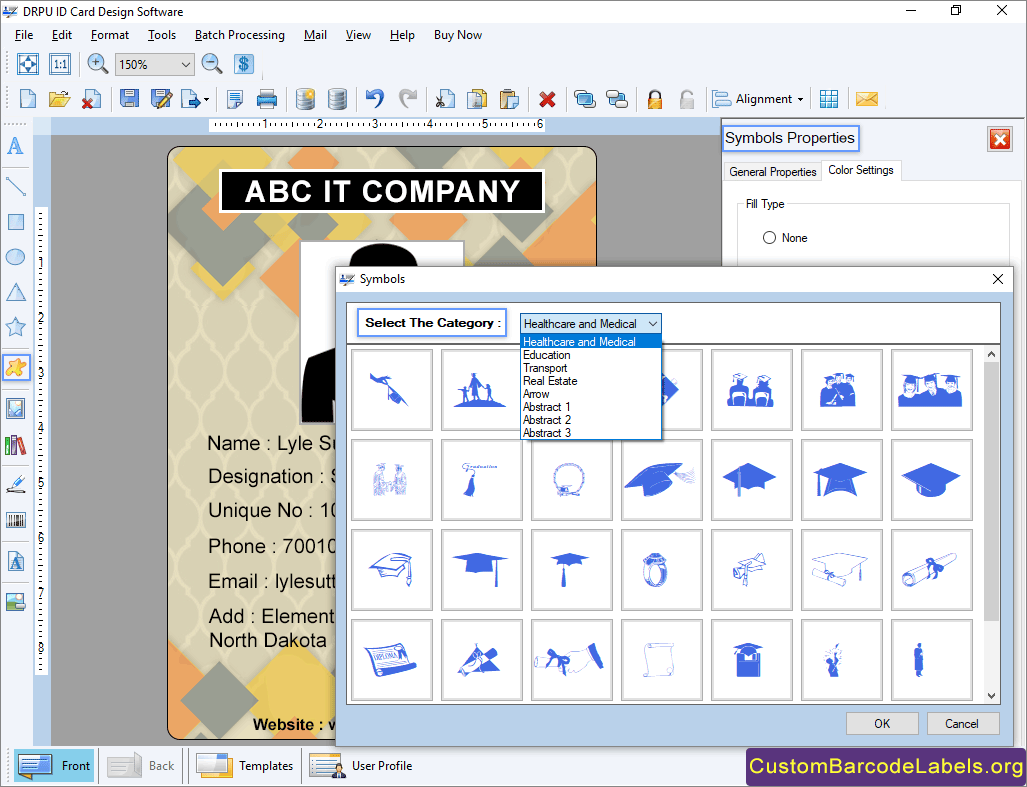Click the Lock padlock icon
This screenshot has height=787, width=1027.
pos(654,99)
